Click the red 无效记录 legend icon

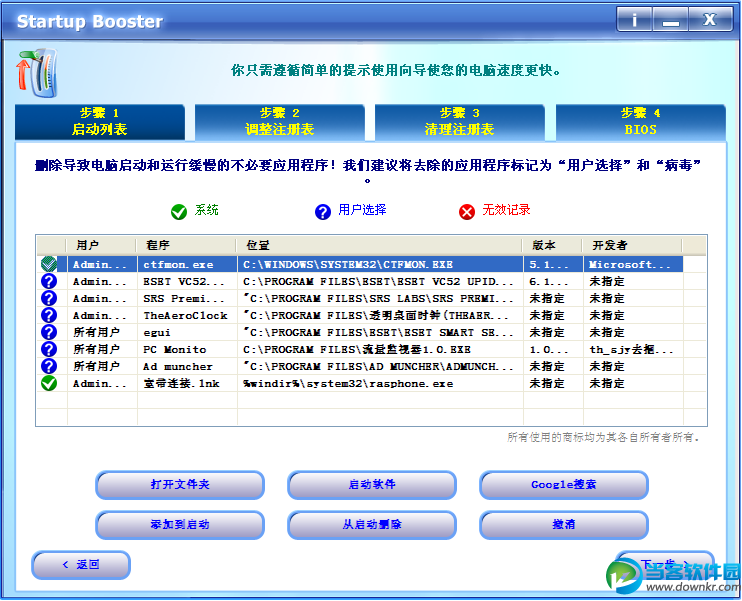coord(467,212)
